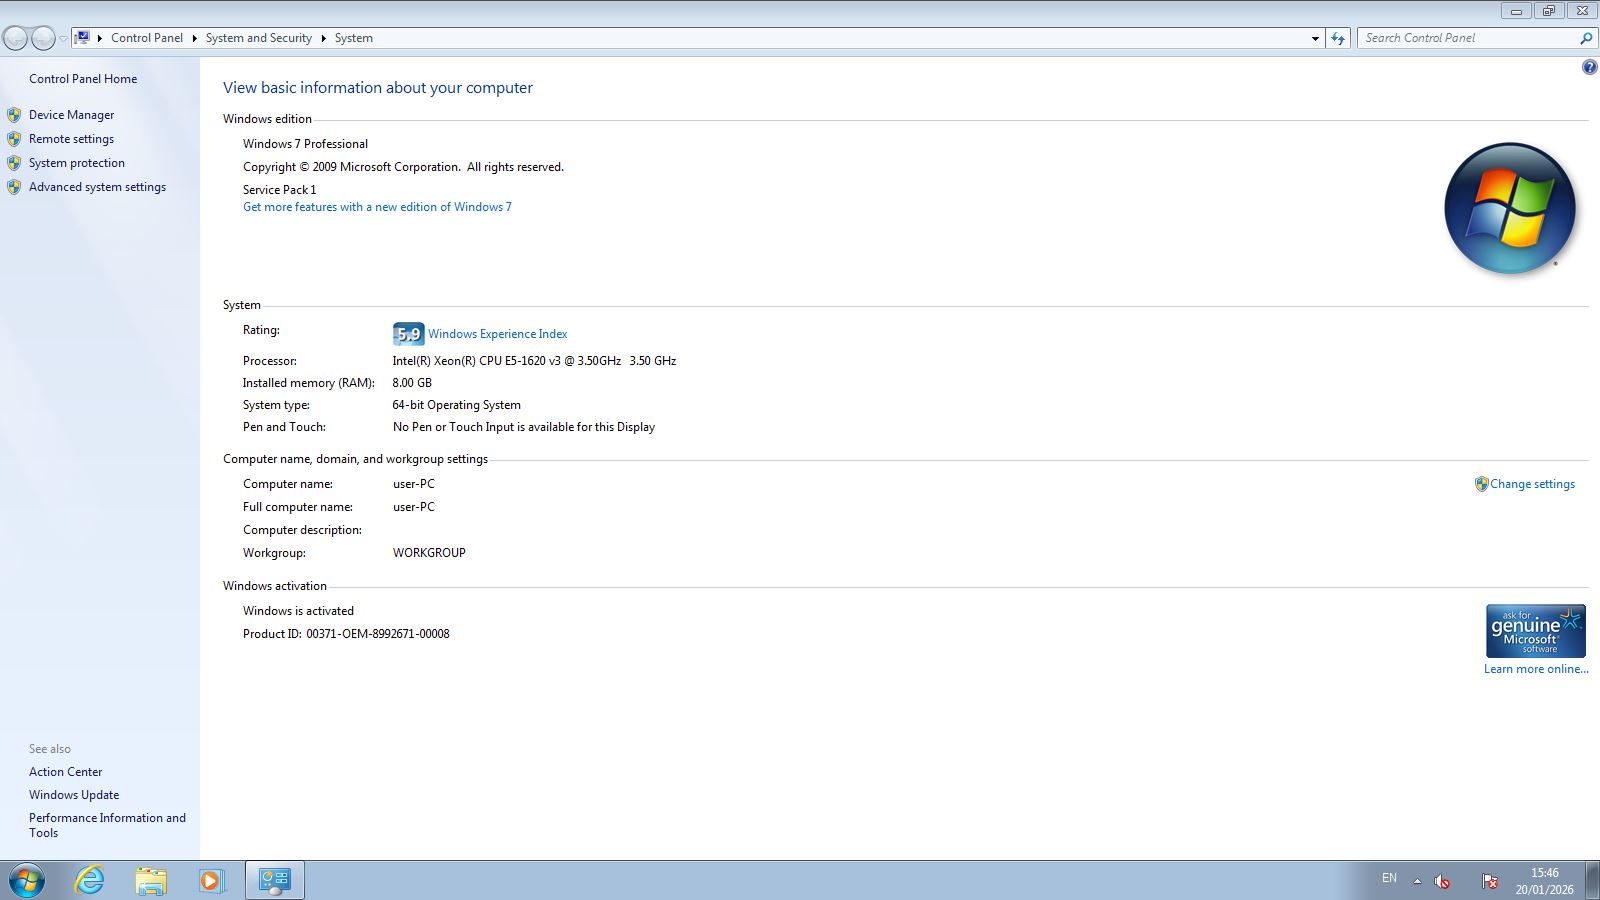1600x900 pixels.
Task: Click the muted volume tray icon
Action: [x=1442, y=881]
